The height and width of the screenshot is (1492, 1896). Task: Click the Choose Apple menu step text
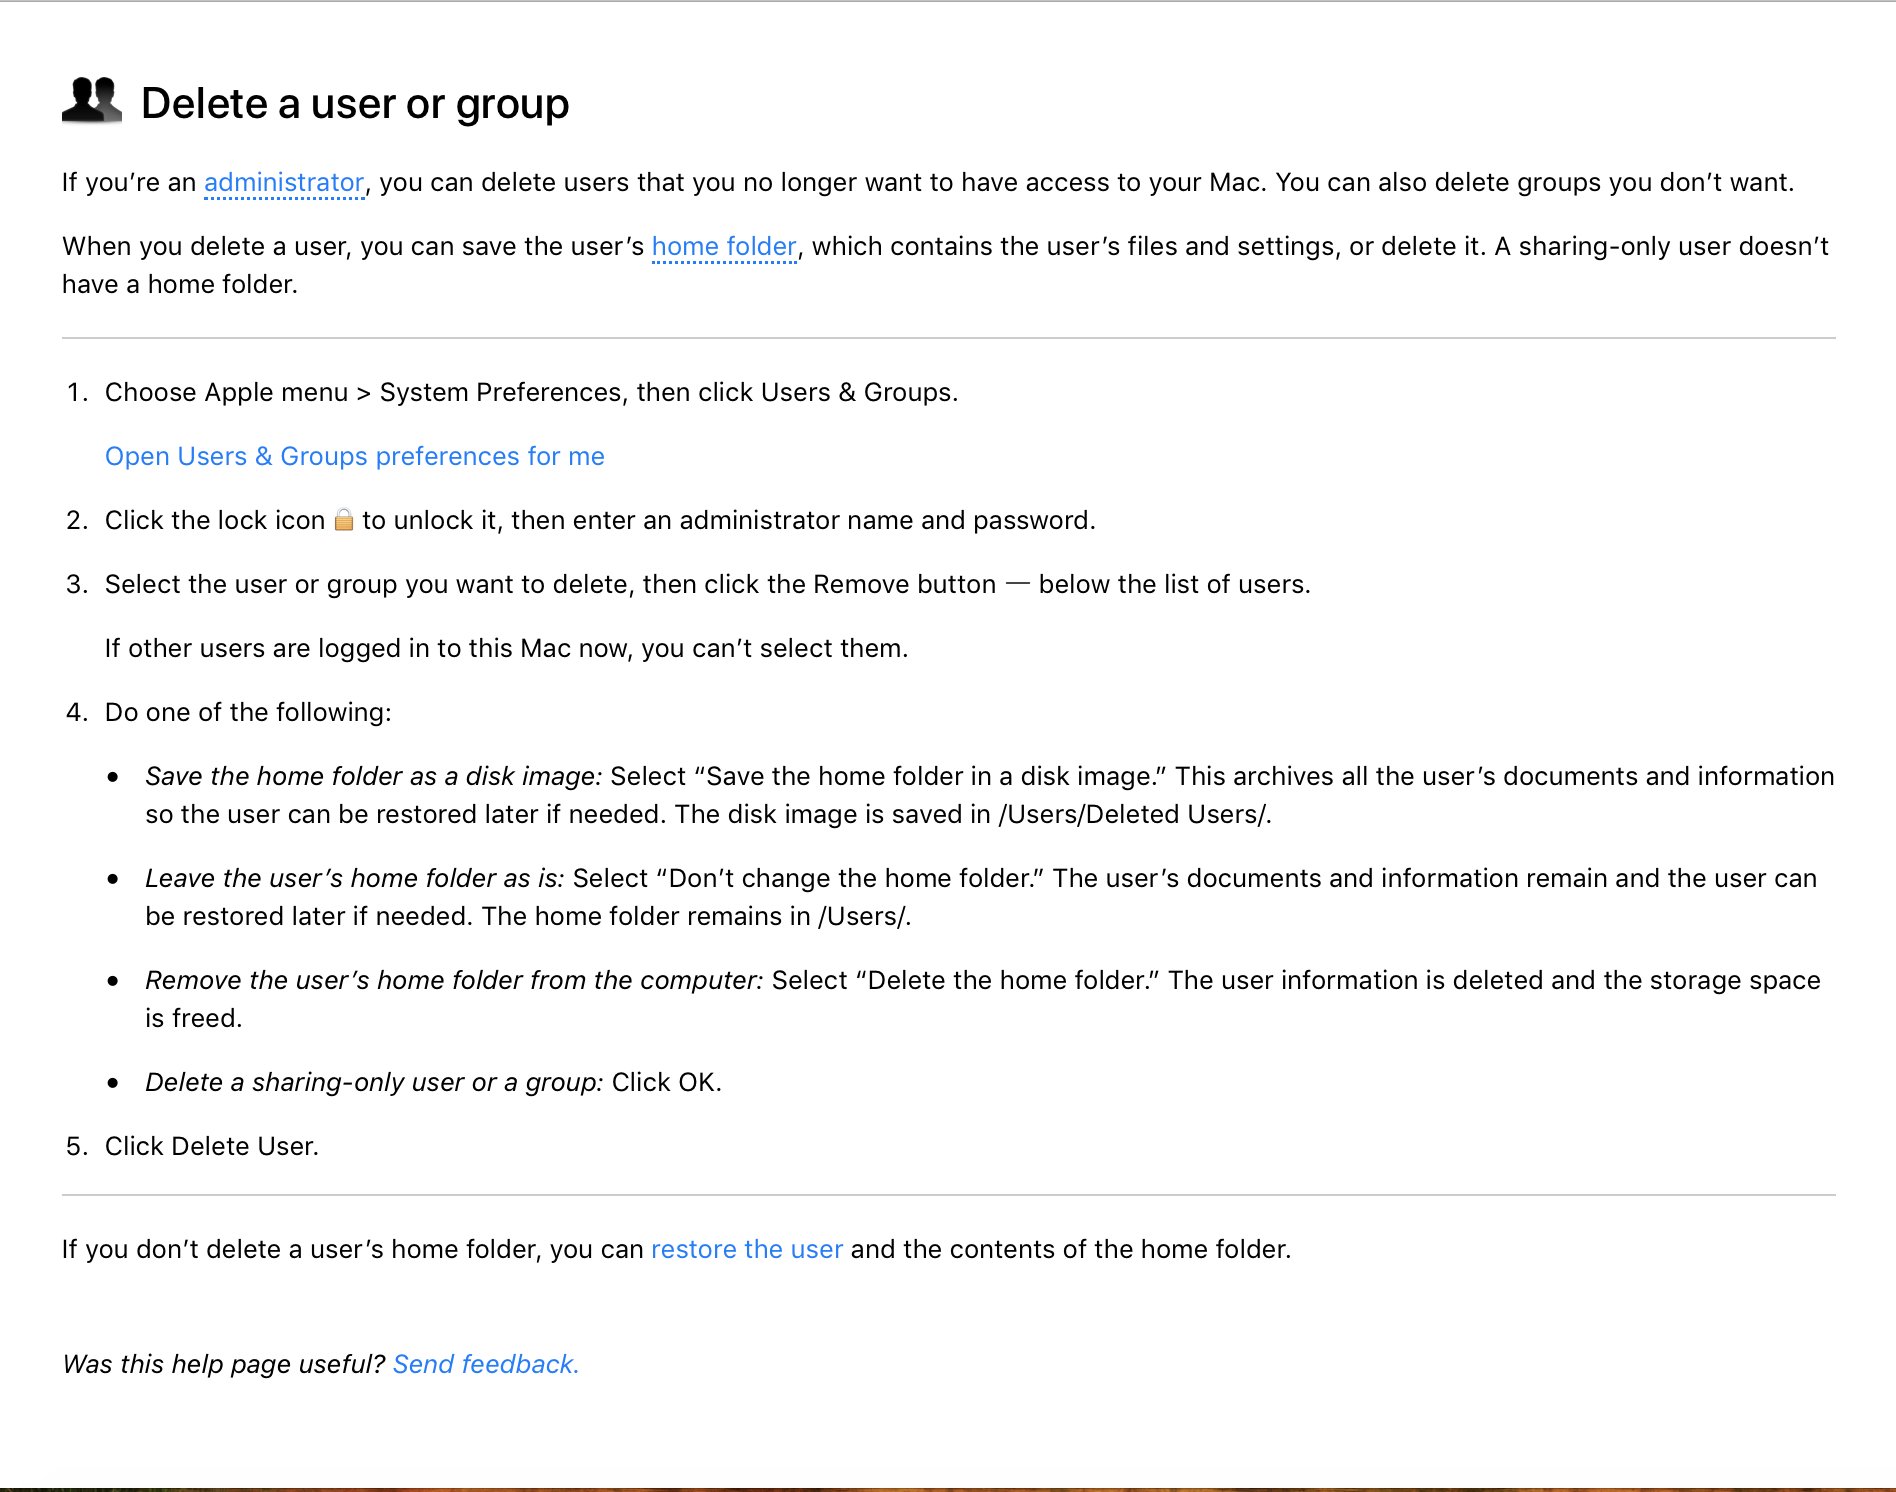coord(531,393)
